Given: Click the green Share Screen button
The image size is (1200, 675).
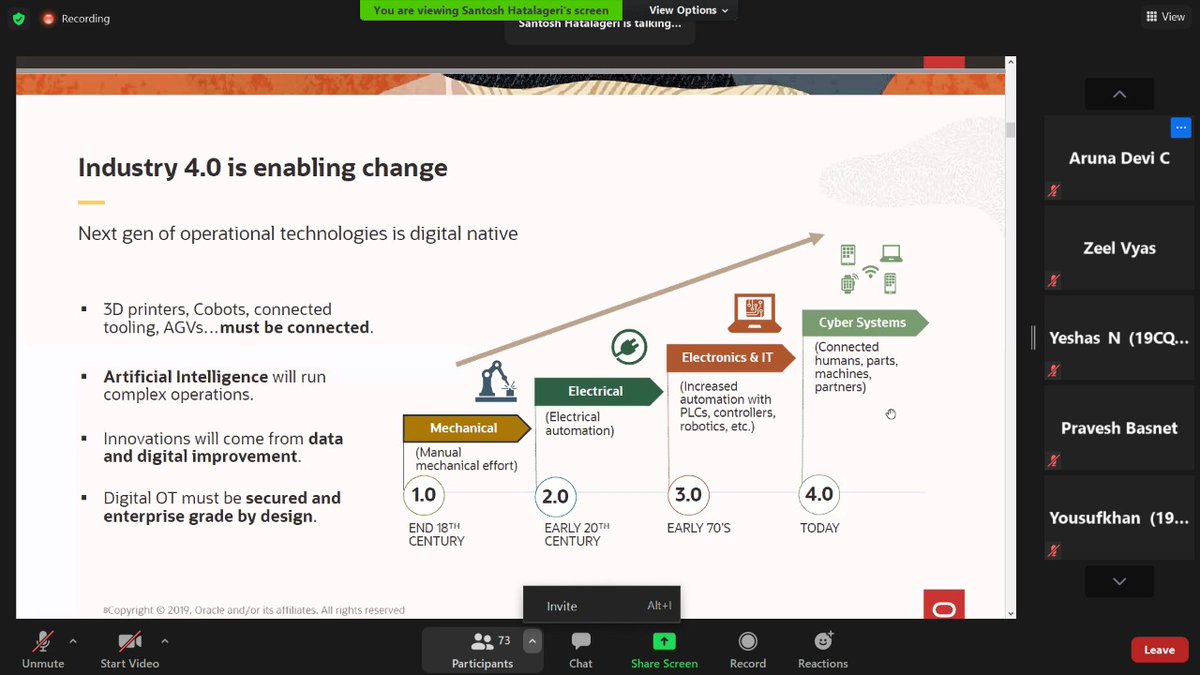Looking at the screenshot, I should click(x=664, y=649).
